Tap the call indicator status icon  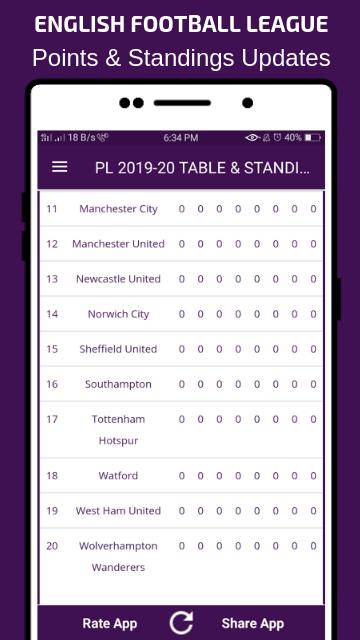[x=103, y=138]
